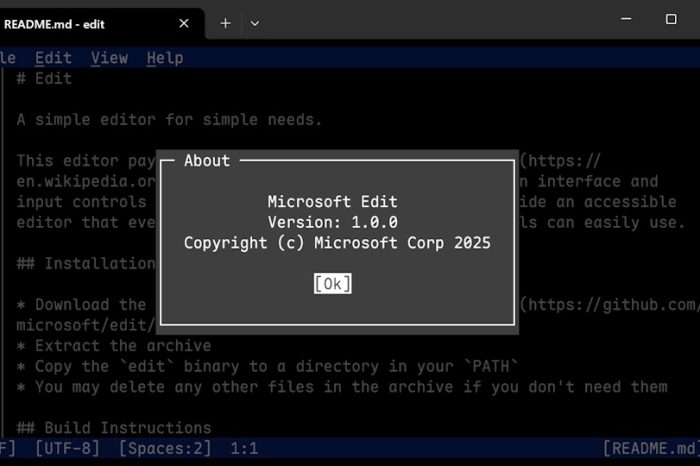Image resolution: width=700 pixels, height=466 pixels.
Task: Click the copyright line in About dialog
Action: 337,243
